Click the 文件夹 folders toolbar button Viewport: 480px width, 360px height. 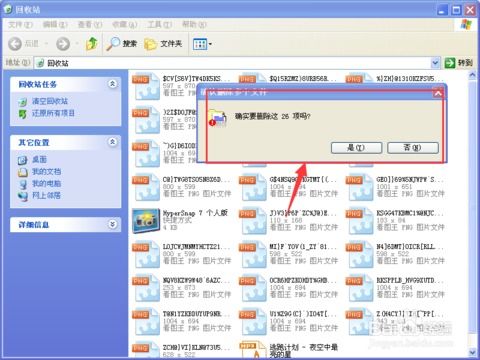point(163,44)
